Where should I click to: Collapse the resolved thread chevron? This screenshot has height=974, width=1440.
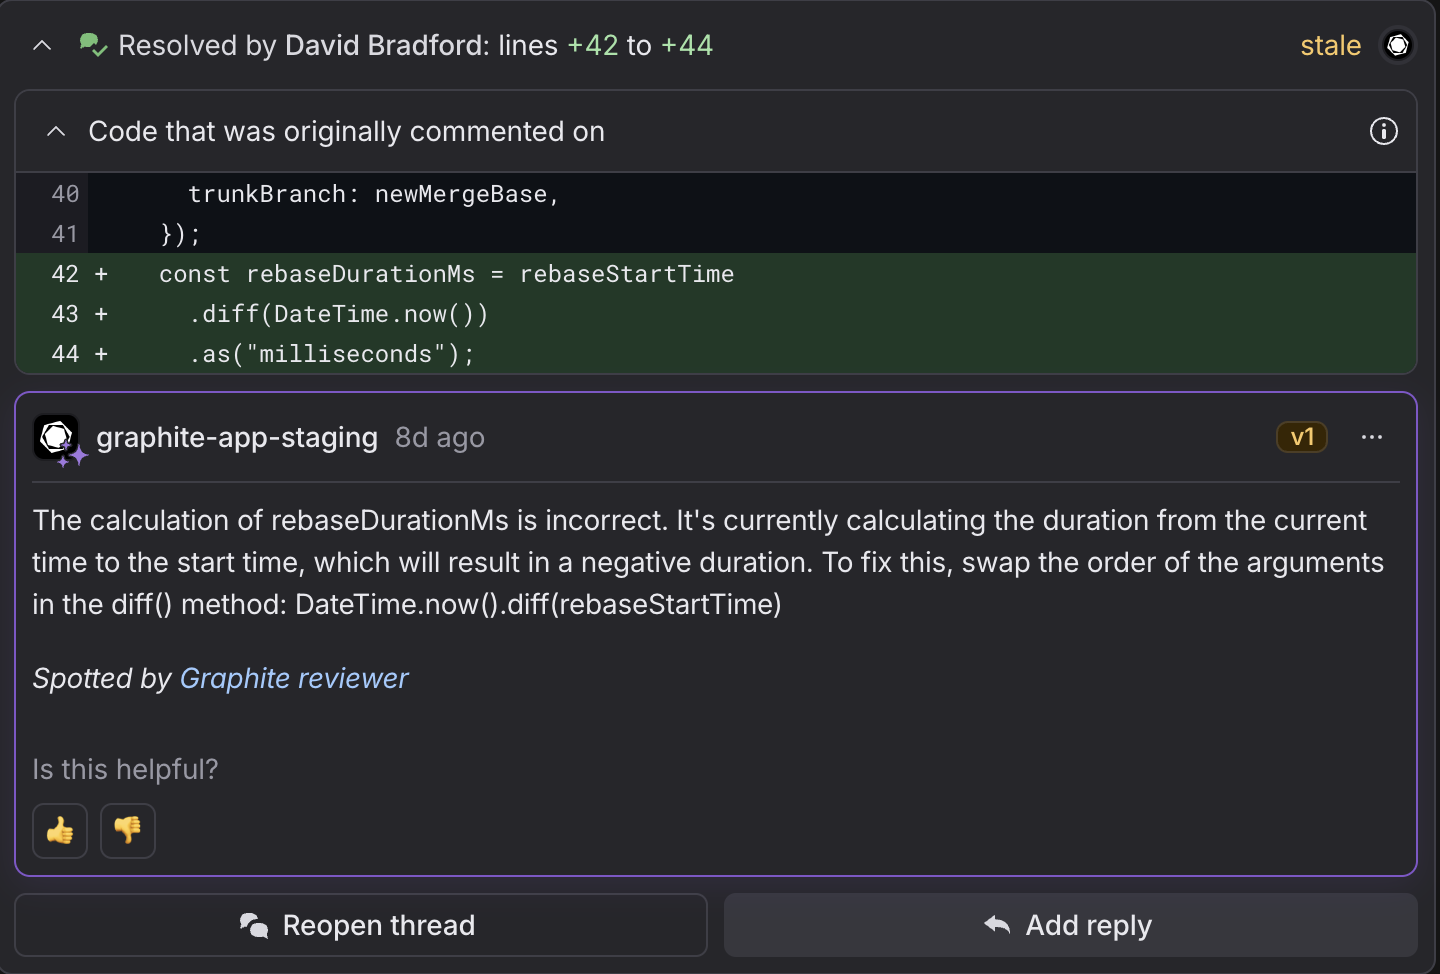click(x=42, y=45)
